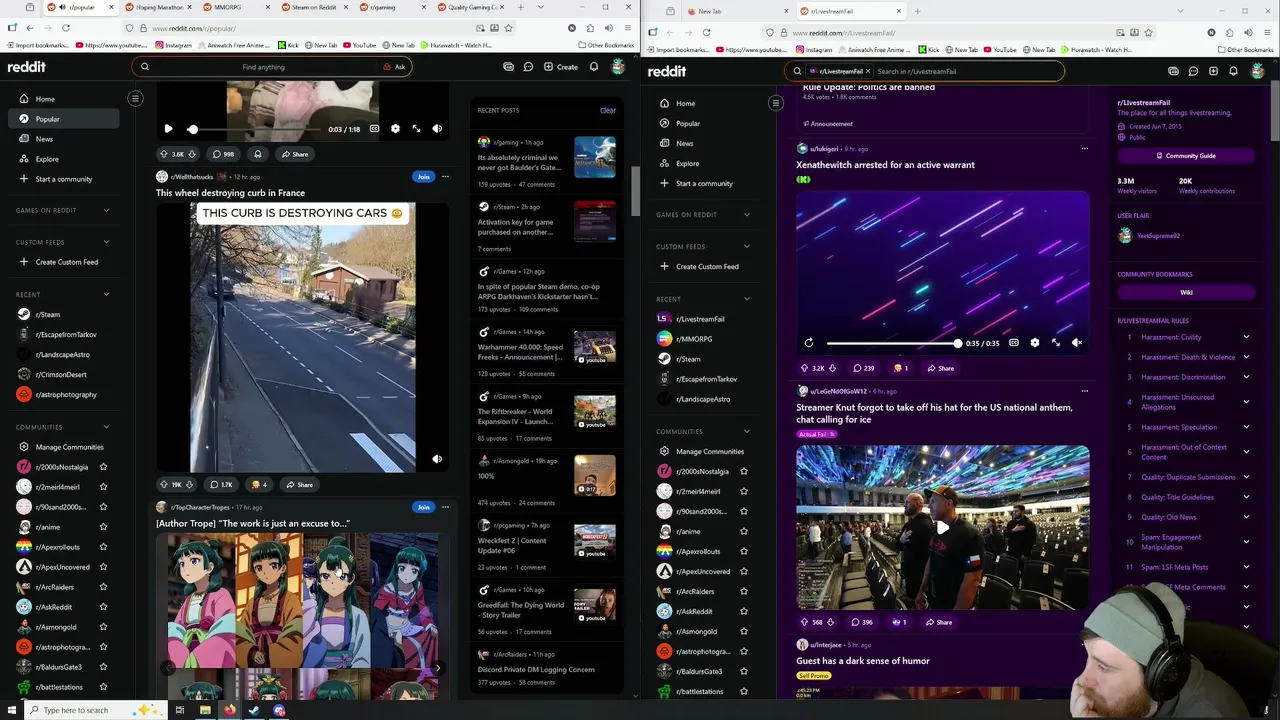This screenshot has height=720, width=1280.
Task: Open the Wiki community bookmark
Action: (x=1186, y=293)
